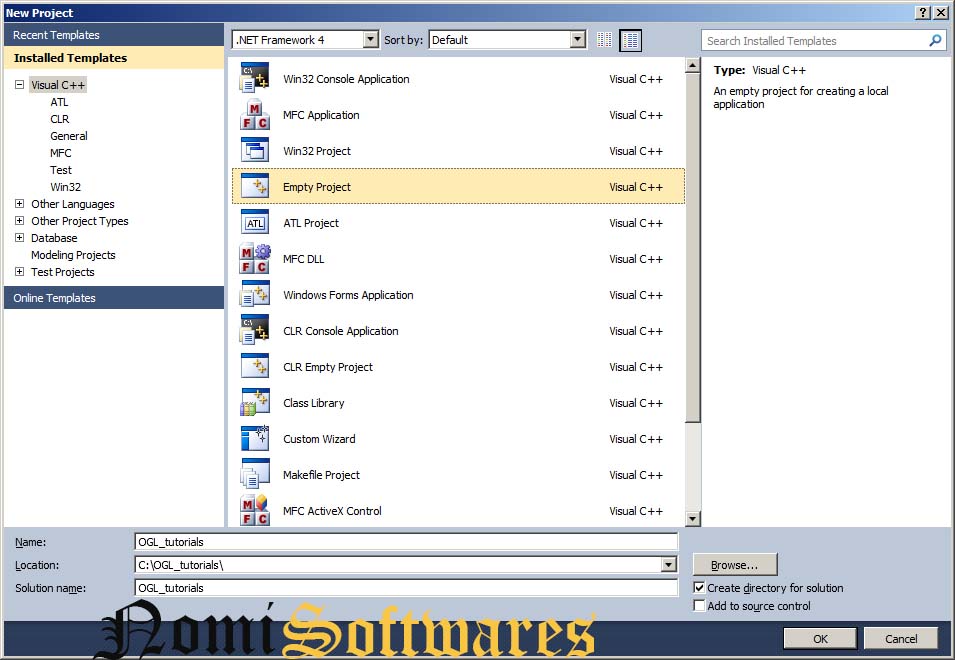Select the Makefile Project template name
The image size is (955, 660).
click(321, 475)
